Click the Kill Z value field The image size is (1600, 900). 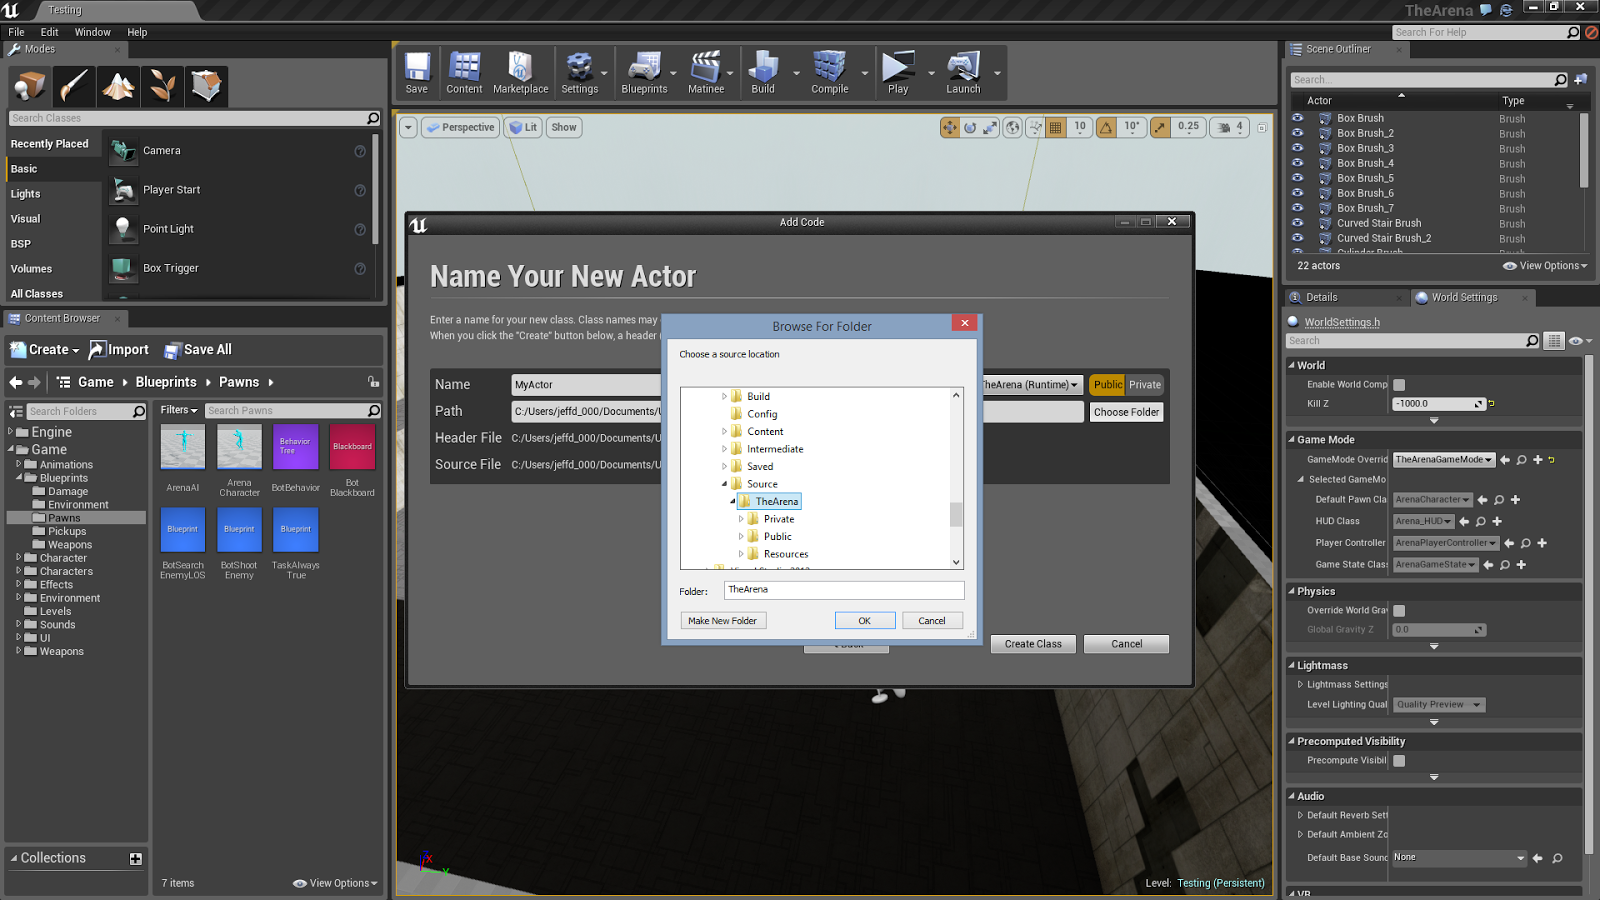coord(1440,404)
